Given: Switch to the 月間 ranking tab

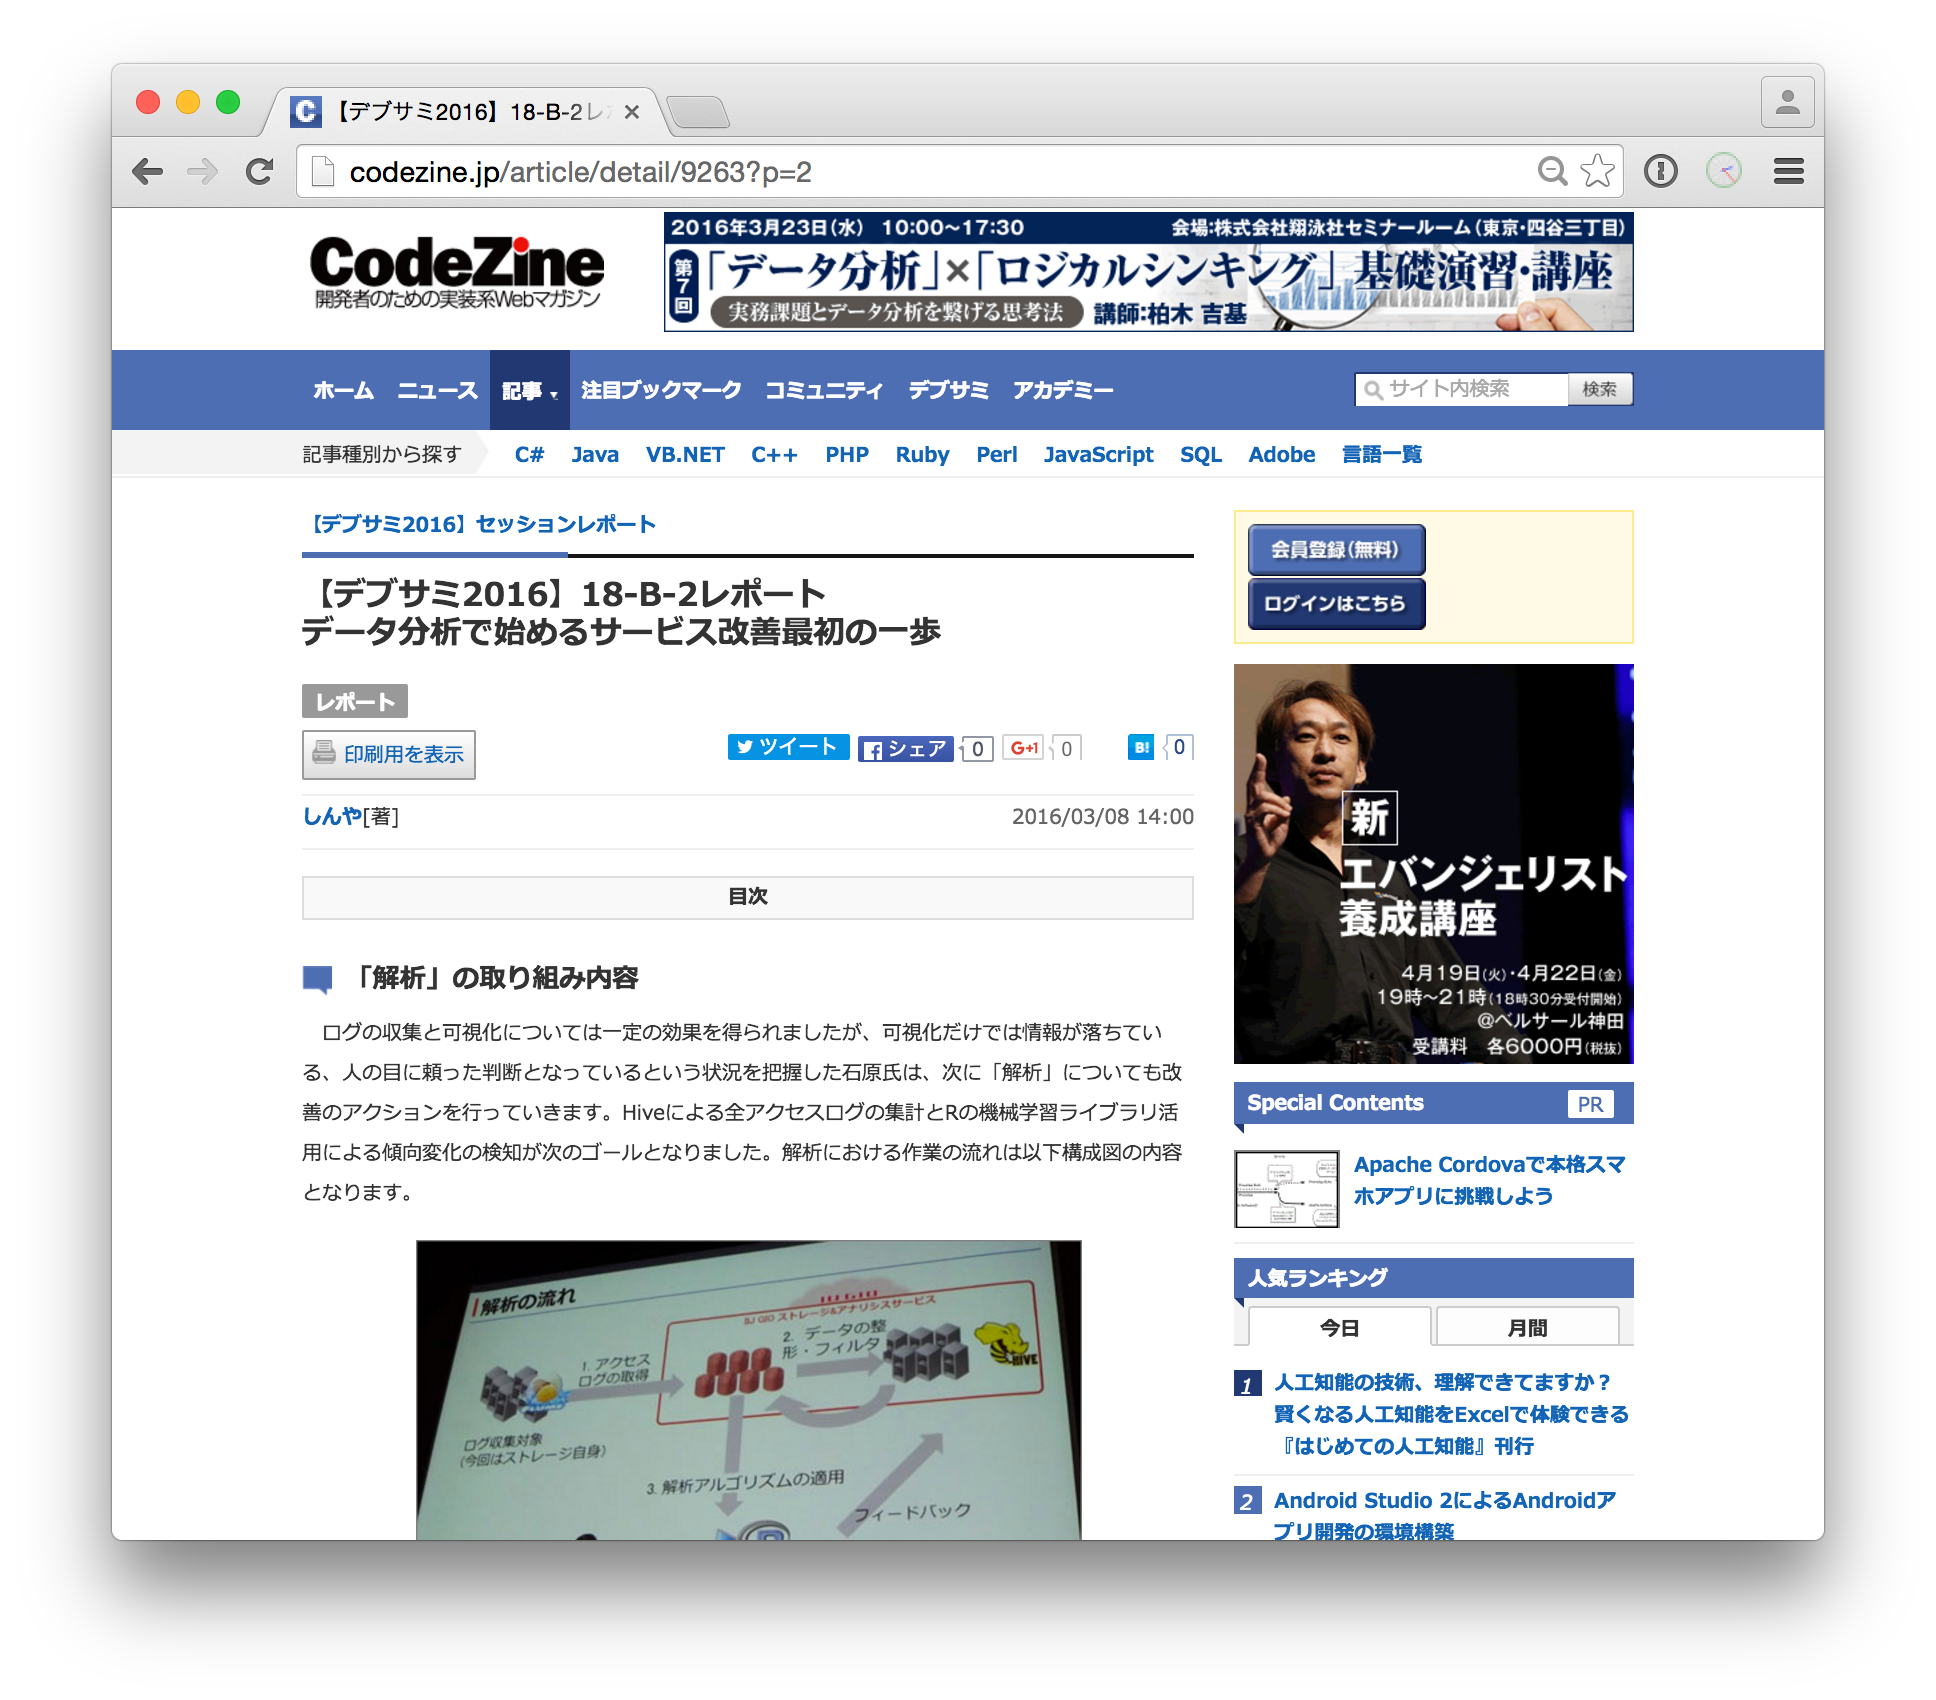Looking at the screenshot, I should tap(1529, 1326).
